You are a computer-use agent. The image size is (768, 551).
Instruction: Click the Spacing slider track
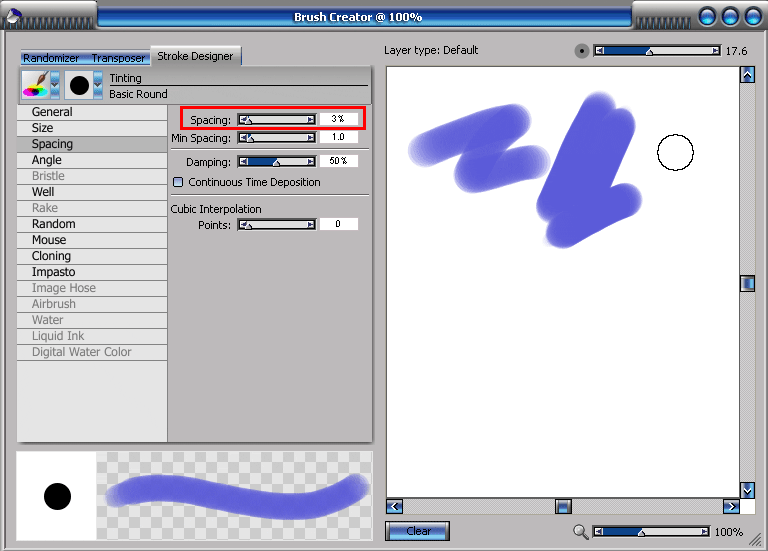tap(277, 120)
